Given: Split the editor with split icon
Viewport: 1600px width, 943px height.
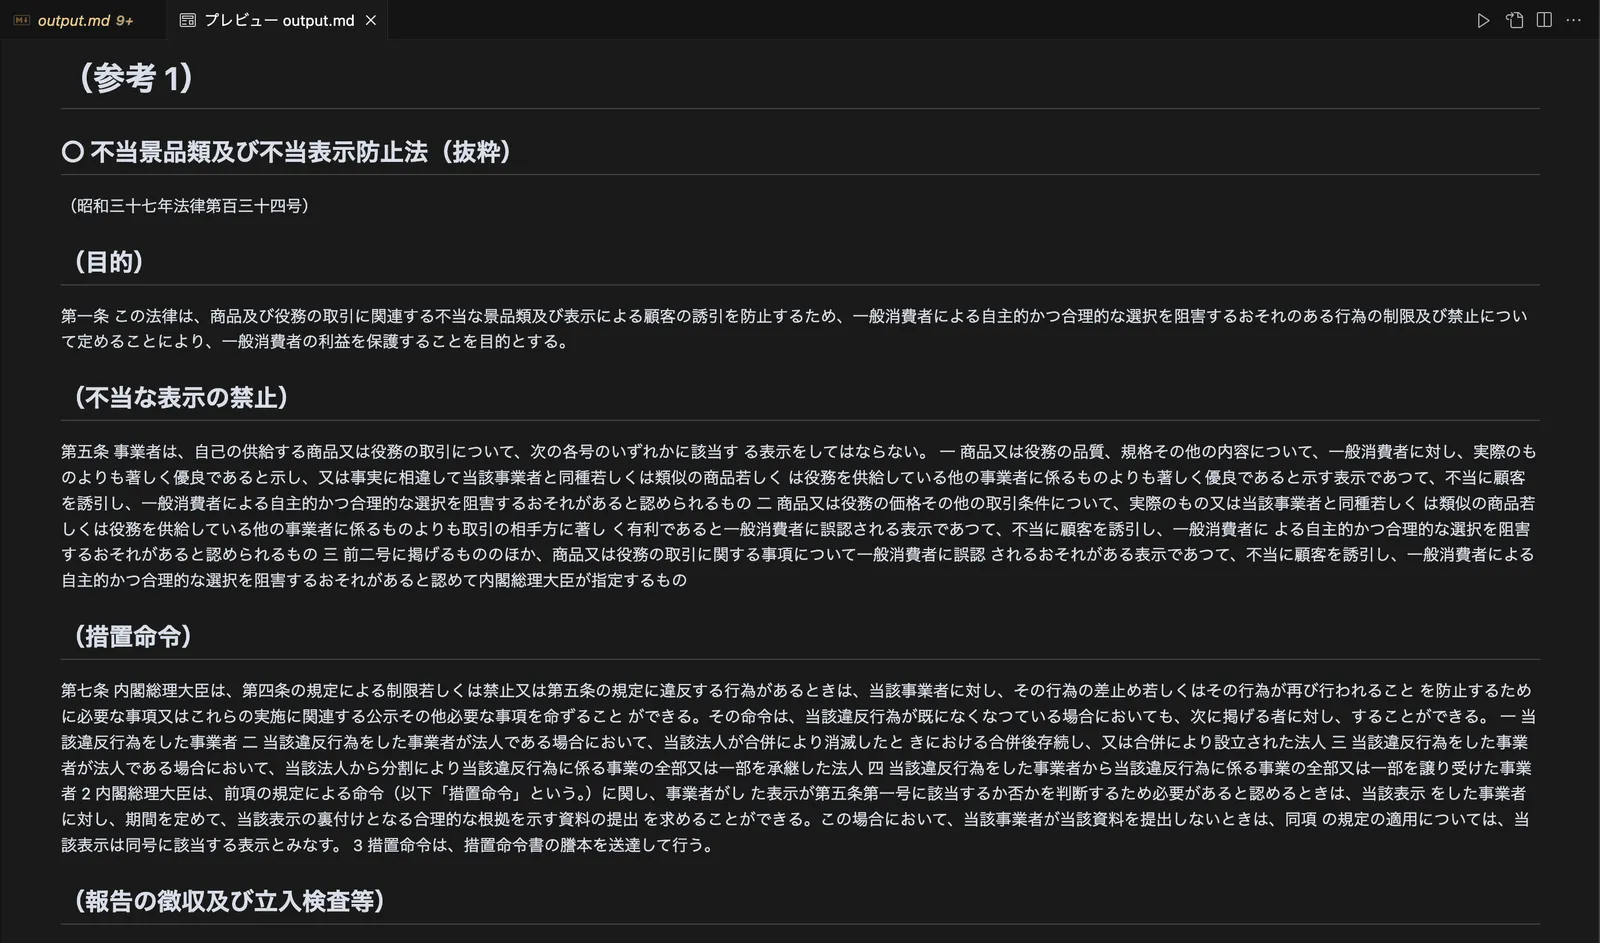Looking at the screenshot, I should [1544, 20].
